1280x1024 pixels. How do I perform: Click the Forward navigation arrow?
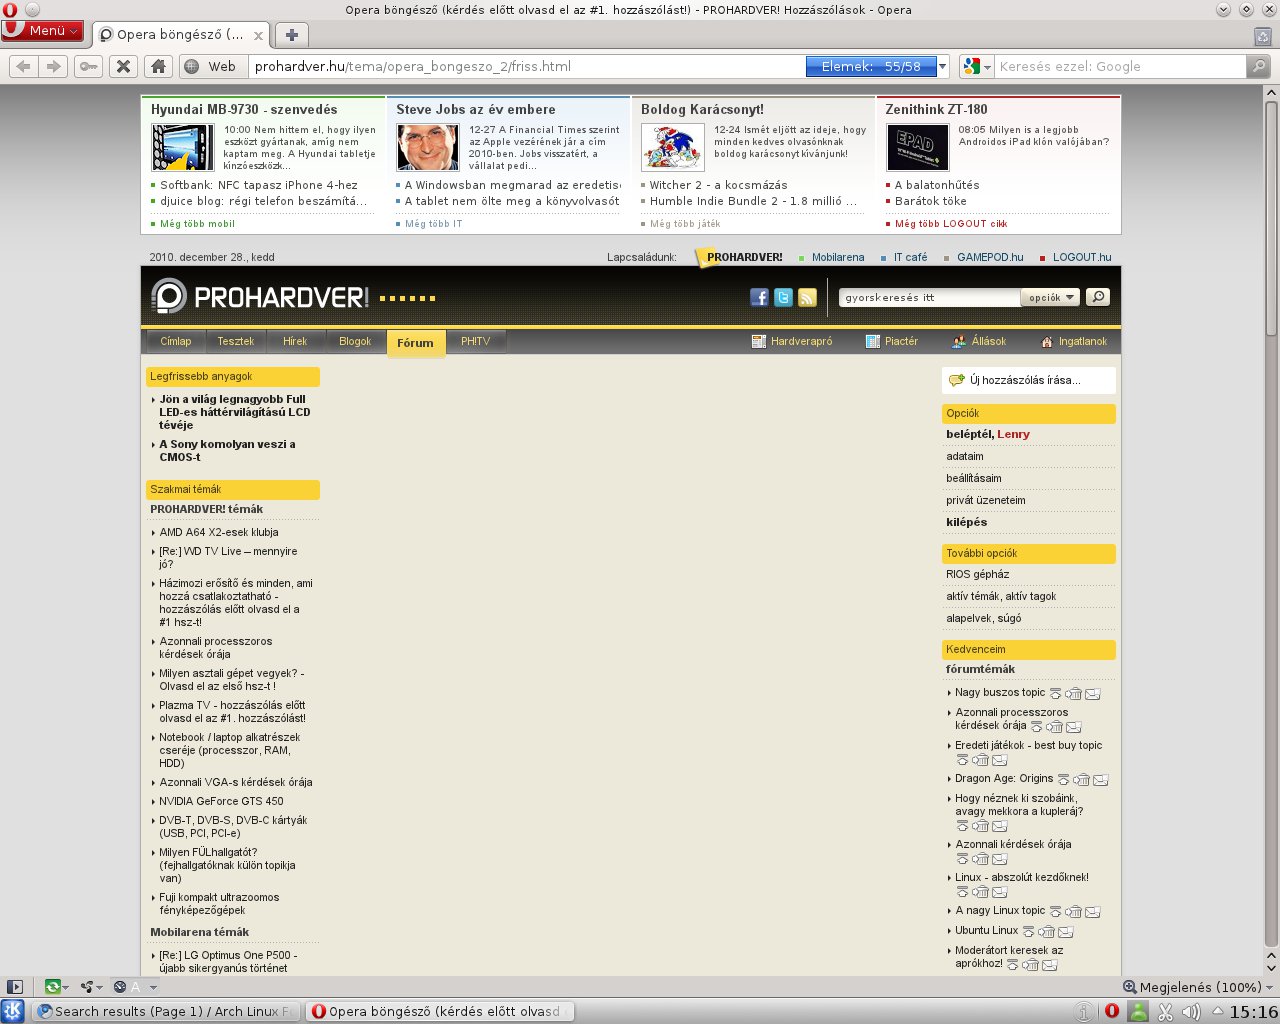click(x=54, y=66)
